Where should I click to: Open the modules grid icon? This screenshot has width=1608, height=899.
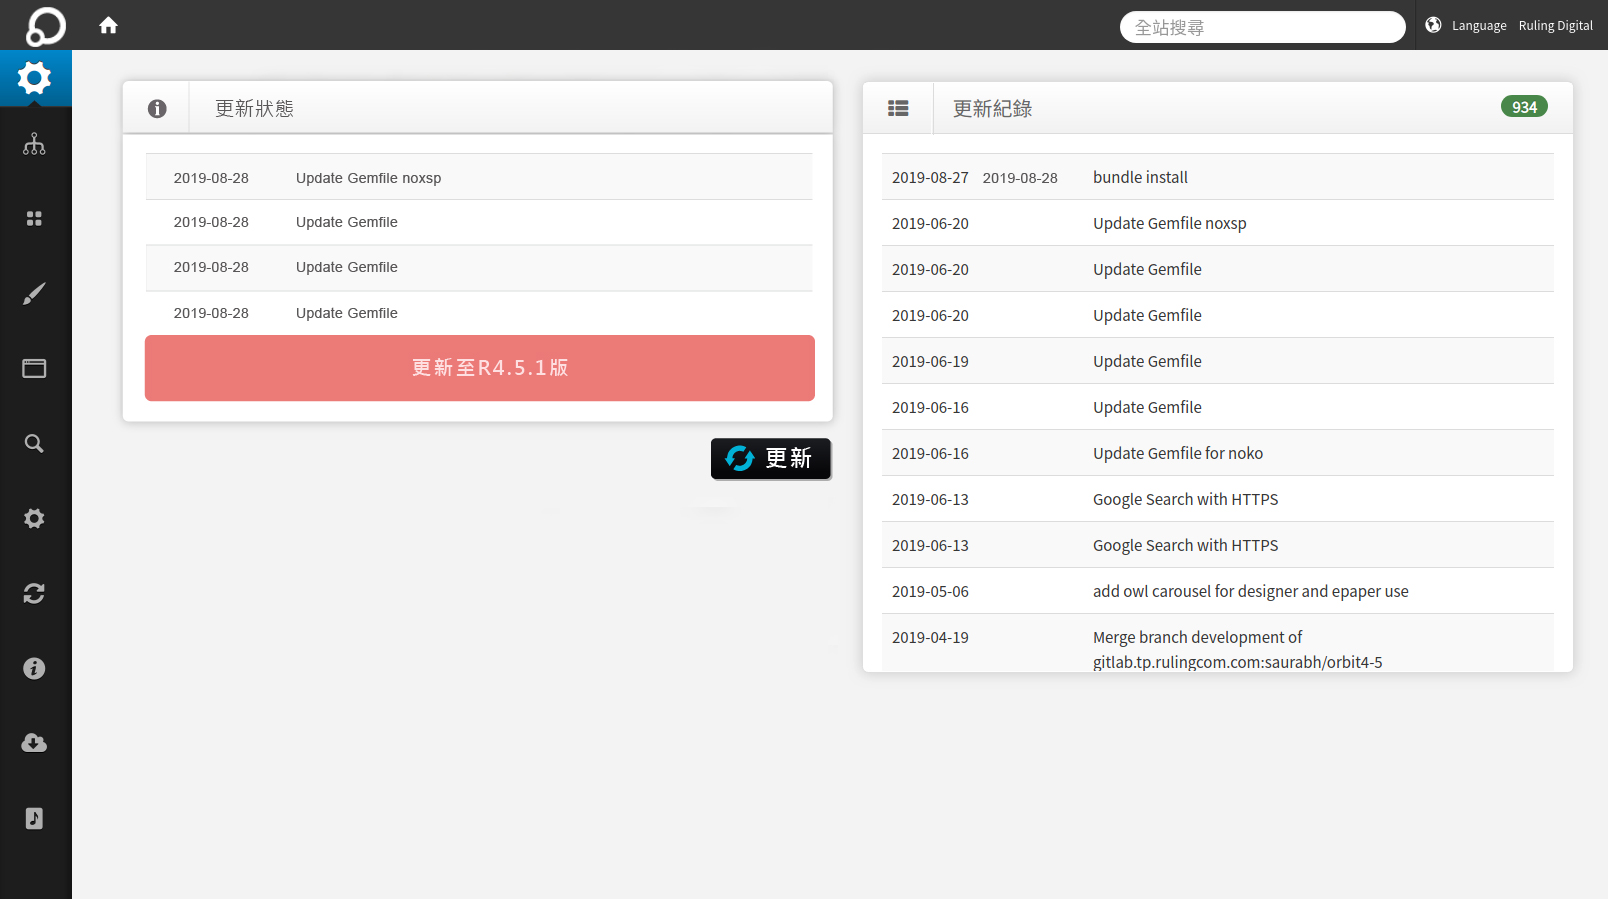click(35, 219)
